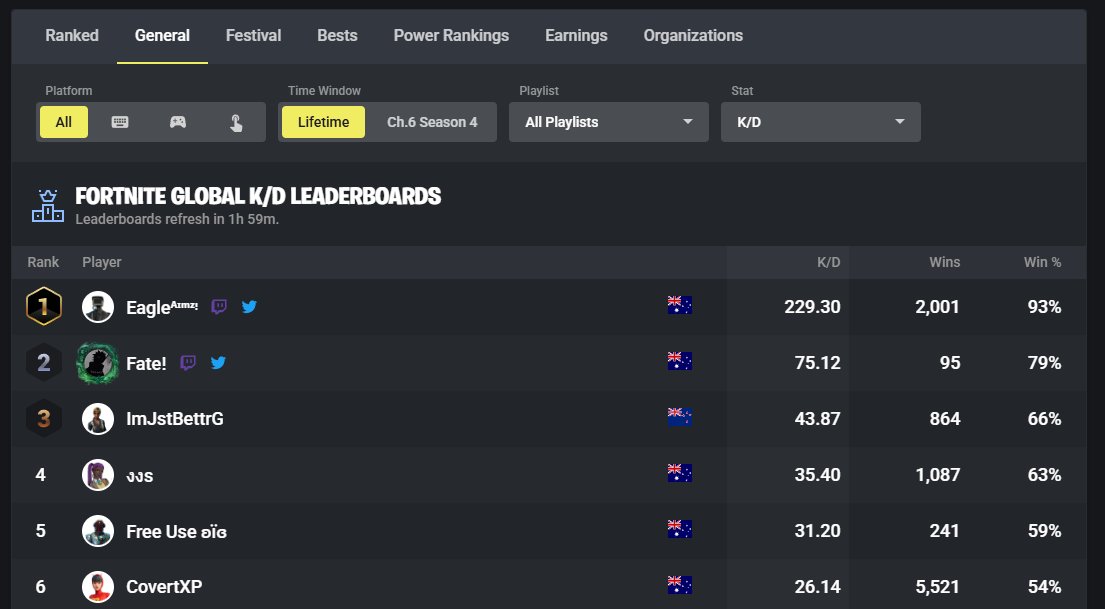
Task: Open ImJstBettrG player profile link
Action: (175, 419)
